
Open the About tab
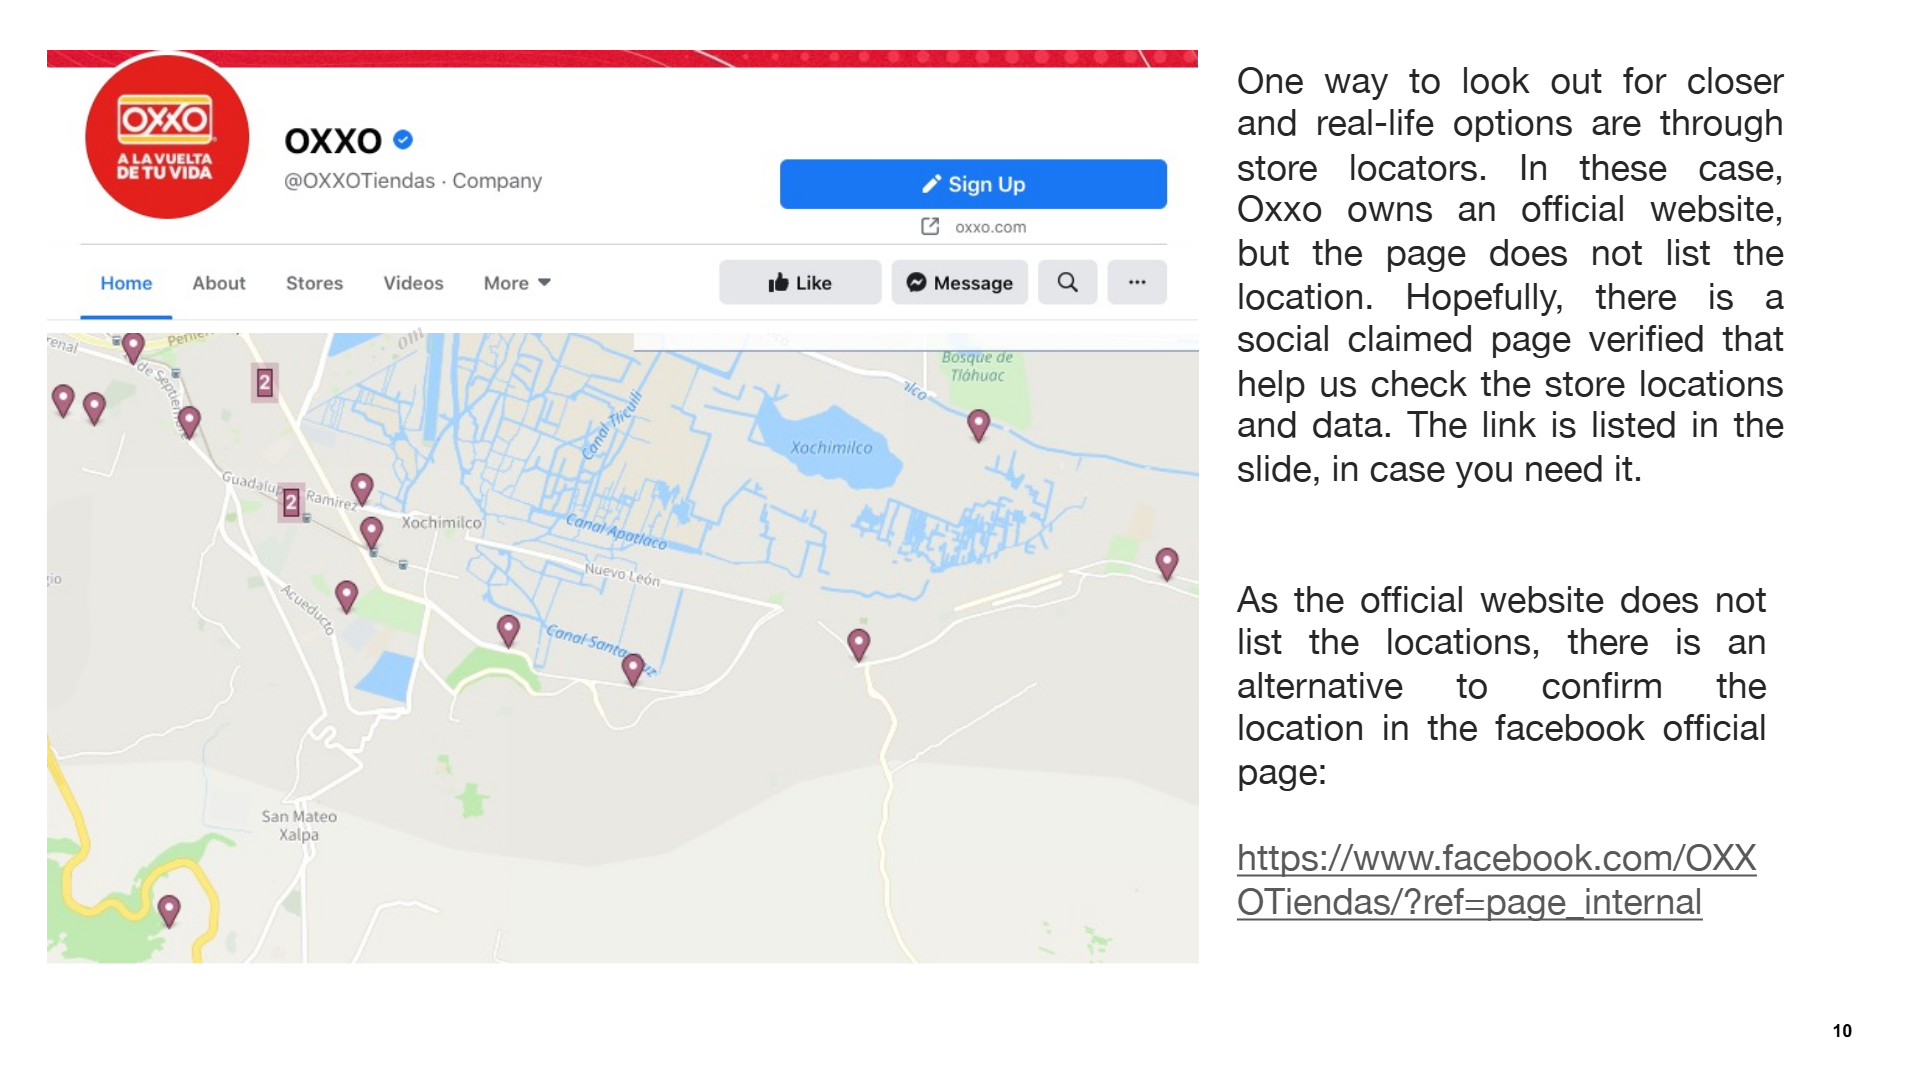[219, 283]
